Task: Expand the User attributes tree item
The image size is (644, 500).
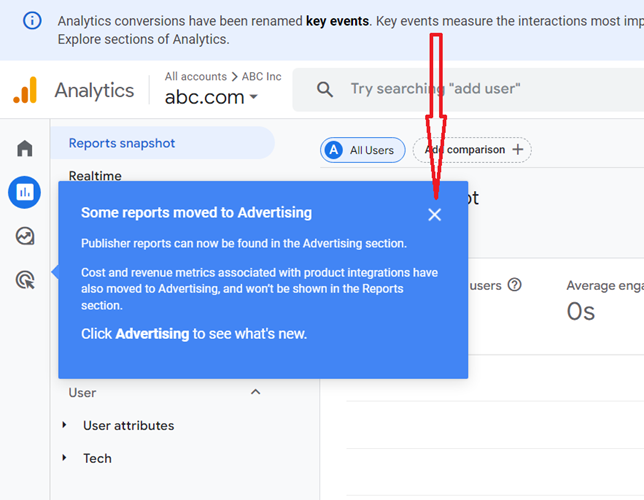Action: tap(64, 424)
